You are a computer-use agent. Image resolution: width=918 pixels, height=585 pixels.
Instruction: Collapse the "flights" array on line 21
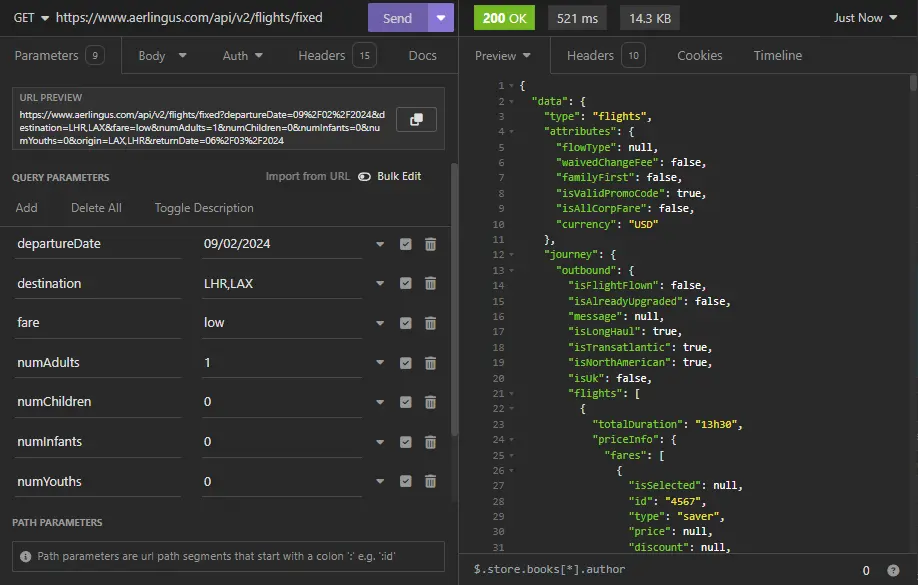(x=511, y=394)
